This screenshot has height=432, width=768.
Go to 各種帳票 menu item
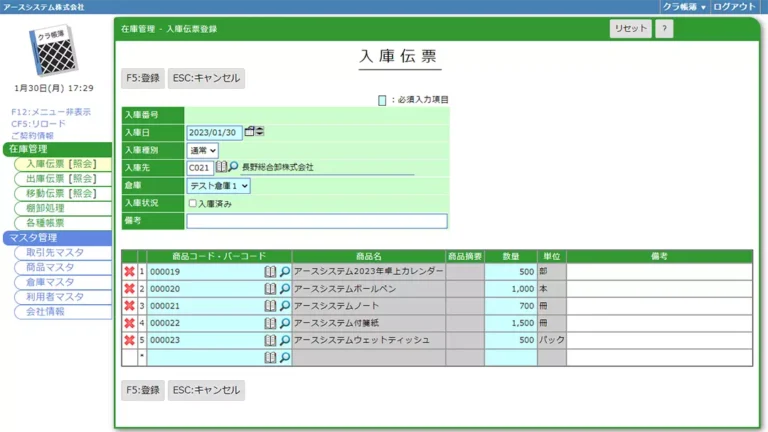pyautogui.click(x=62, y=223)
